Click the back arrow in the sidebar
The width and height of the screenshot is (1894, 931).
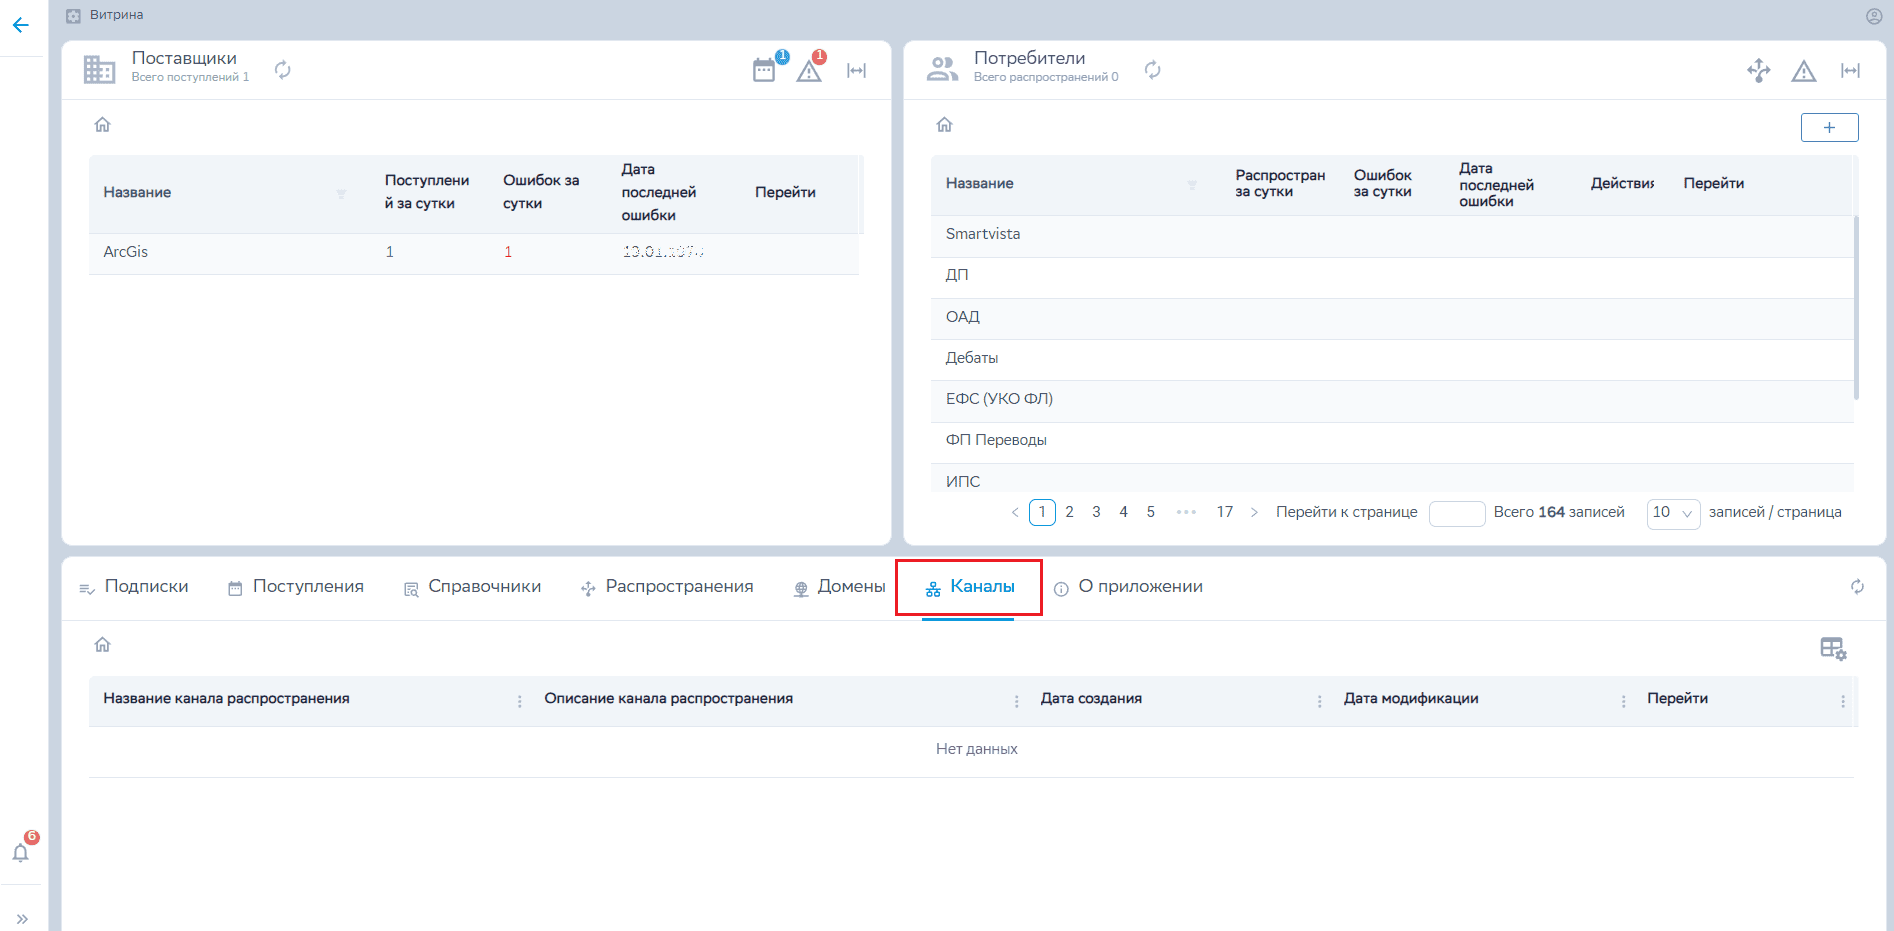20,26
